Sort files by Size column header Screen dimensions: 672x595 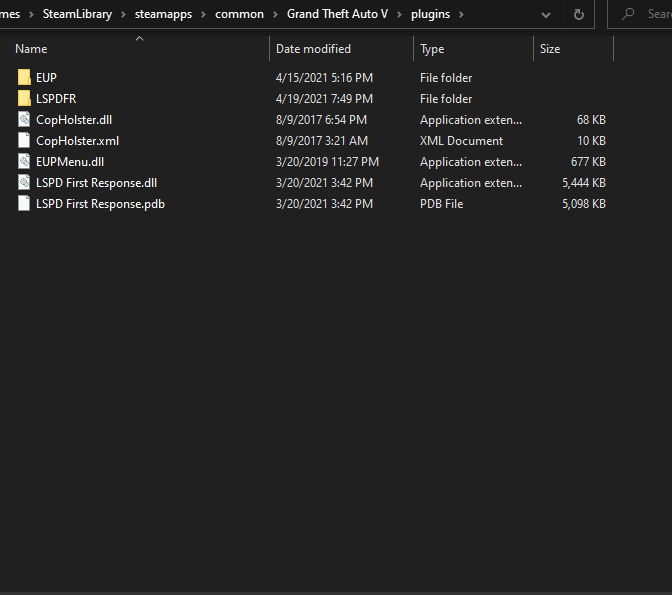point(550,49)
